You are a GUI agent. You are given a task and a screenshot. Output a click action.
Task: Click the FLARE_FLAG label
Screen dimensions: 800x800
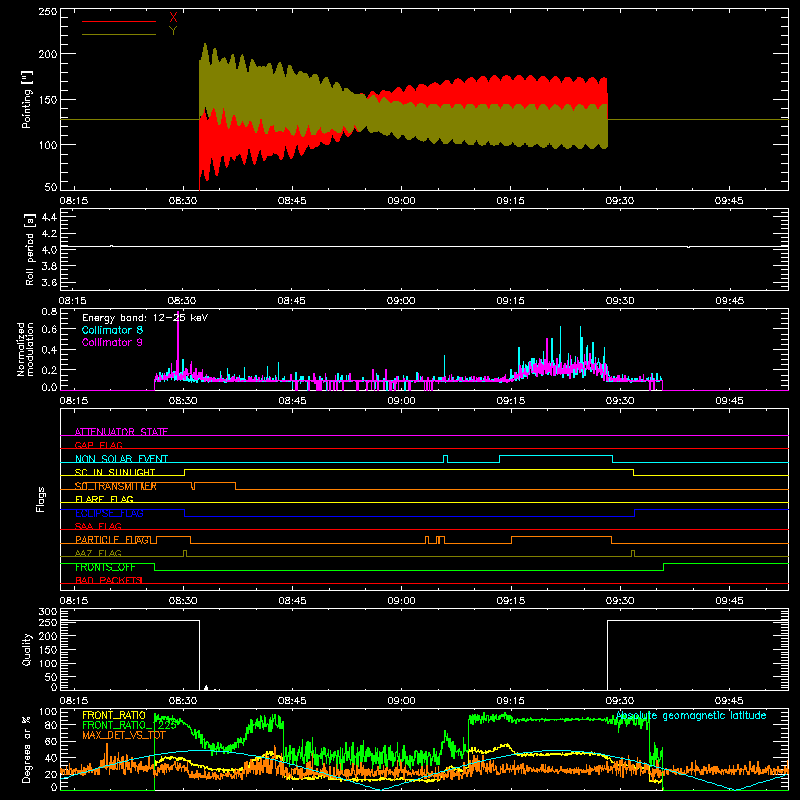(x=104, y=499)
